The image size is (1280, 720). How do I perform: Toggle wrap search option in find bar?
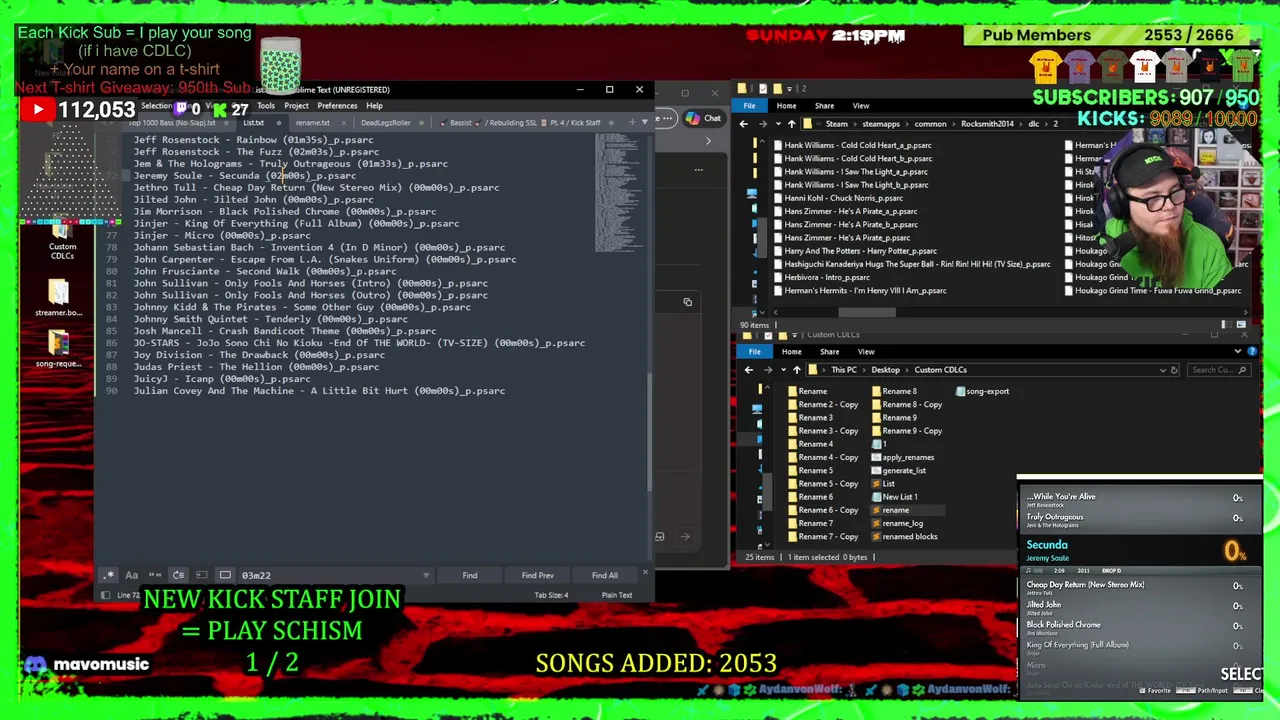coord(178,575)
